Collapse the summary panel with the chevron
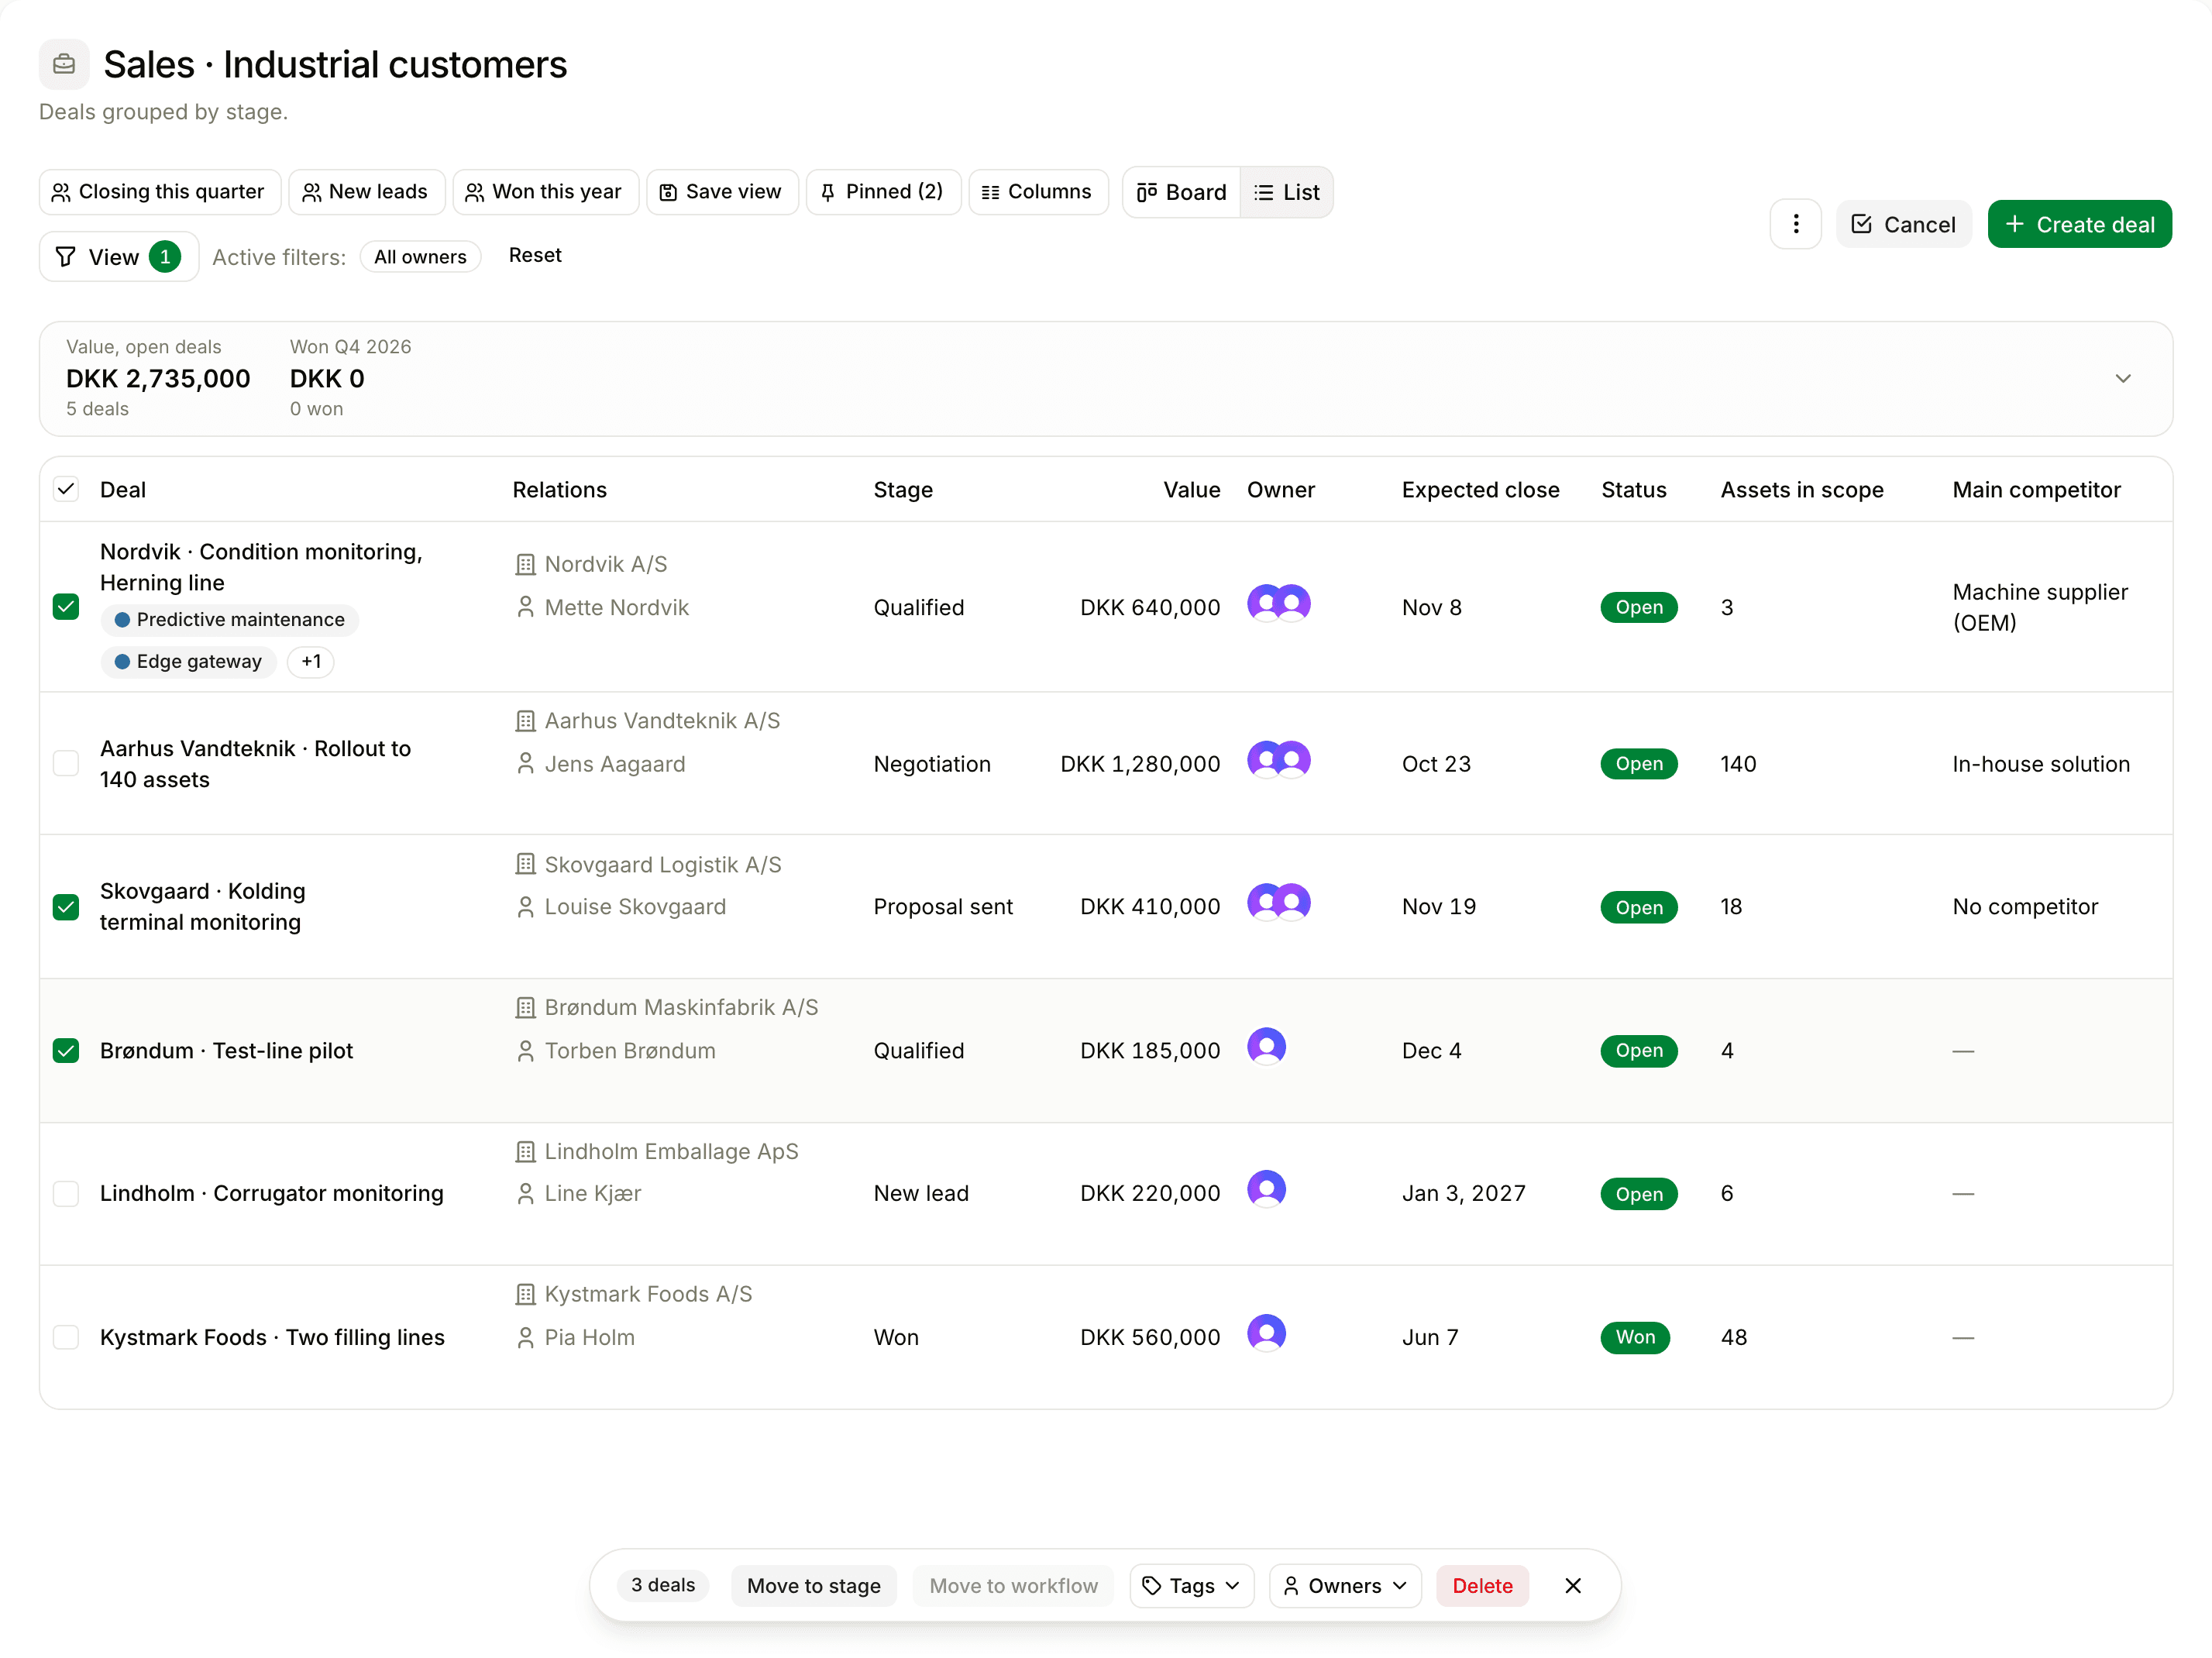The width and height of the screenshot is (2212, 1658). point(2122,379)
